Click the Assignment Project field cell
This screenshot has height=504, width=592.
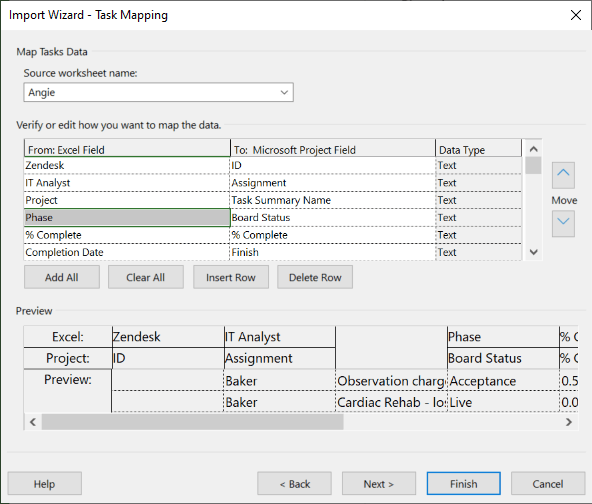[x=333, y=183]
